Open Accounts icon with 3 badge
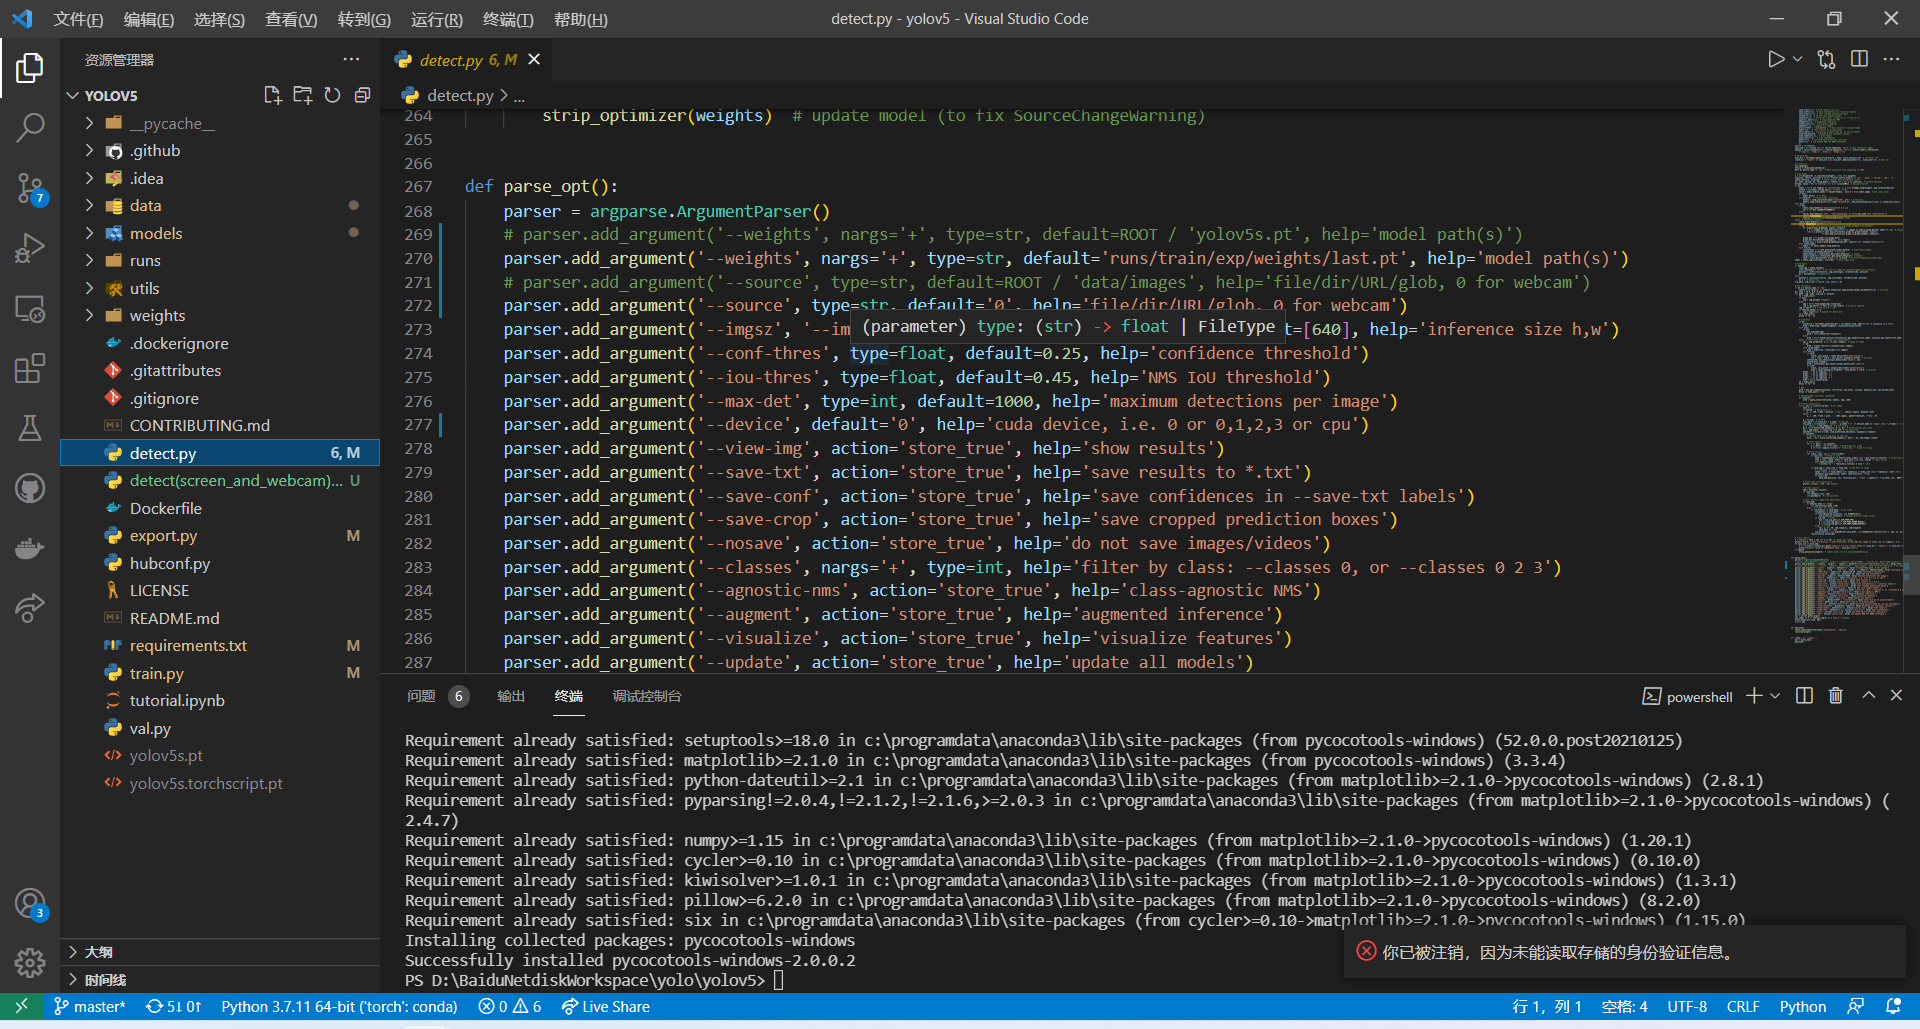 pos(30,904)
